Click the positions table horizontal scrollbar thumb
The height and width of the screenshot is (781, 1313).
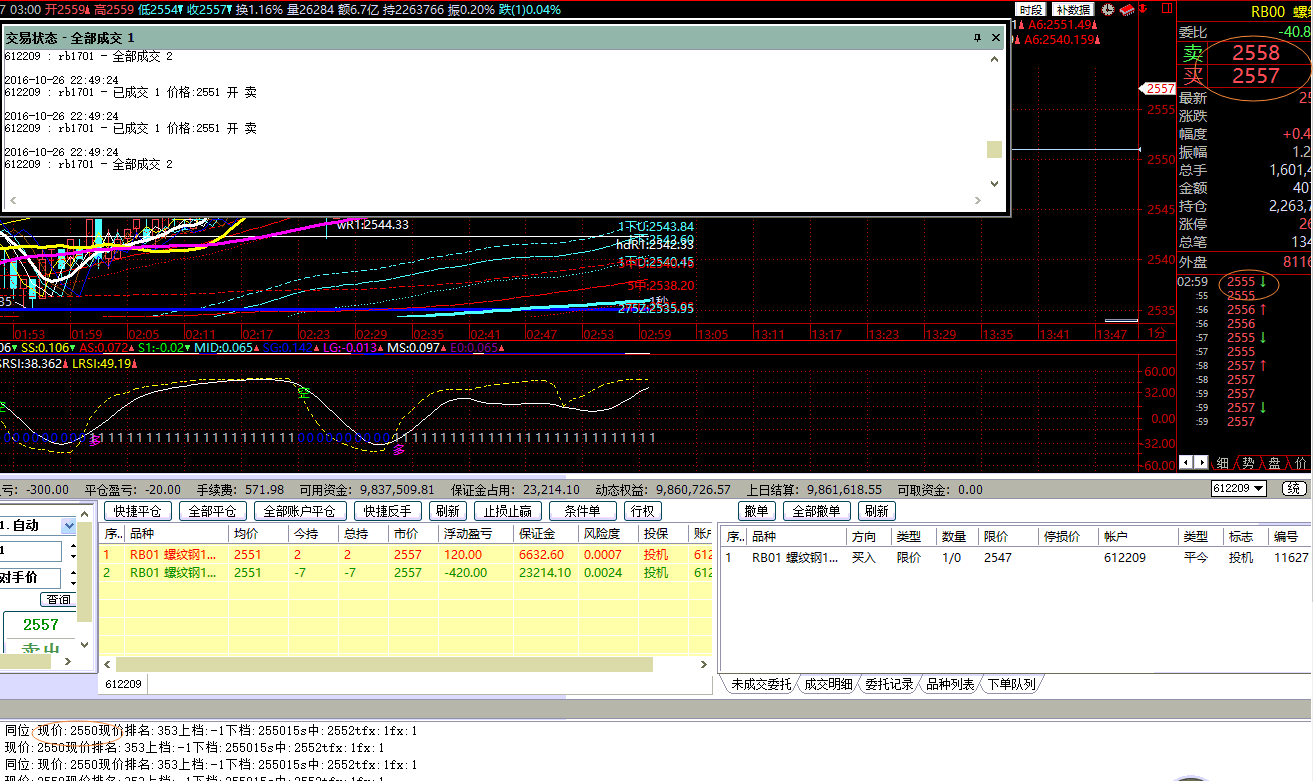click(385, 664)
